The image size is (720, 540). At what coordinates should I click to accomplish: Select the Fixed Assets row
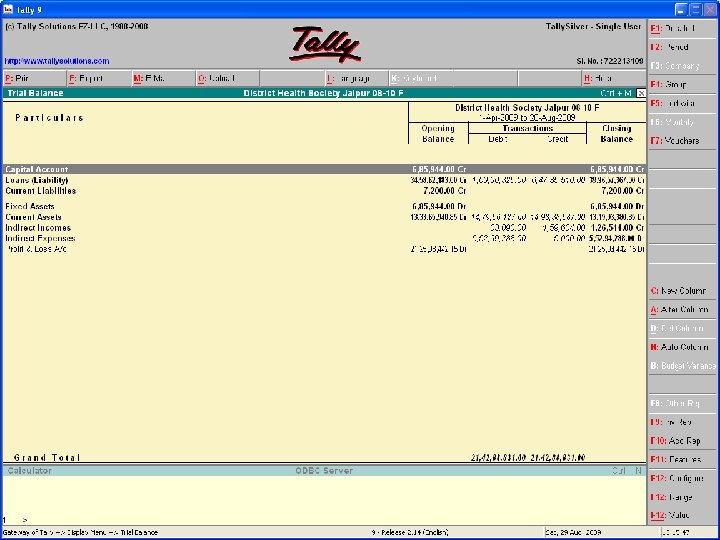tap(324, 207)
